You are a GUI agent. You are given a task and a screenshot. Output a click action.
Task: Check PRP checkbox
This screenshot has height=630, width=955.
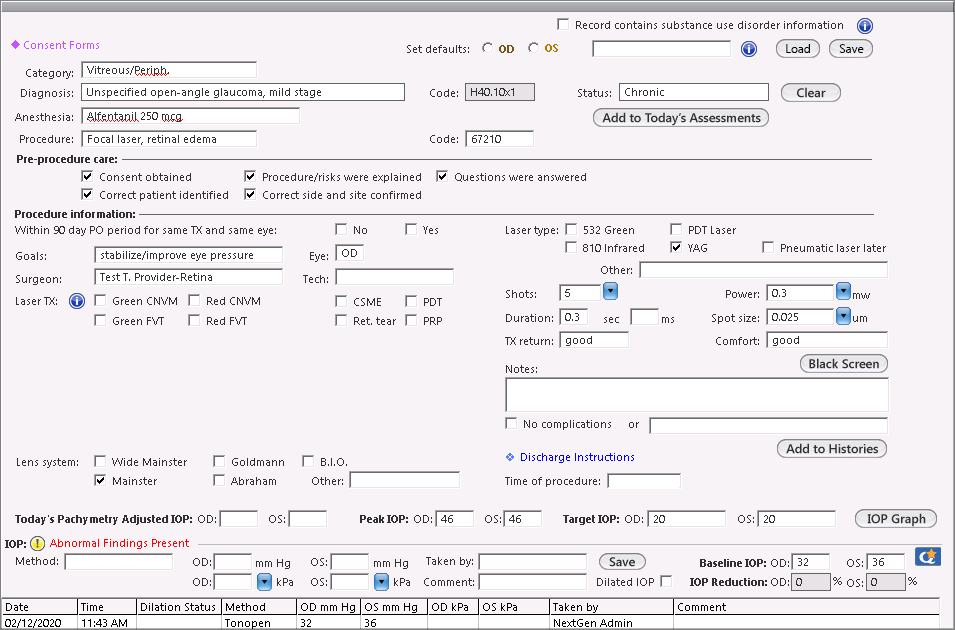pyautogui.click(x=412, y=320)
